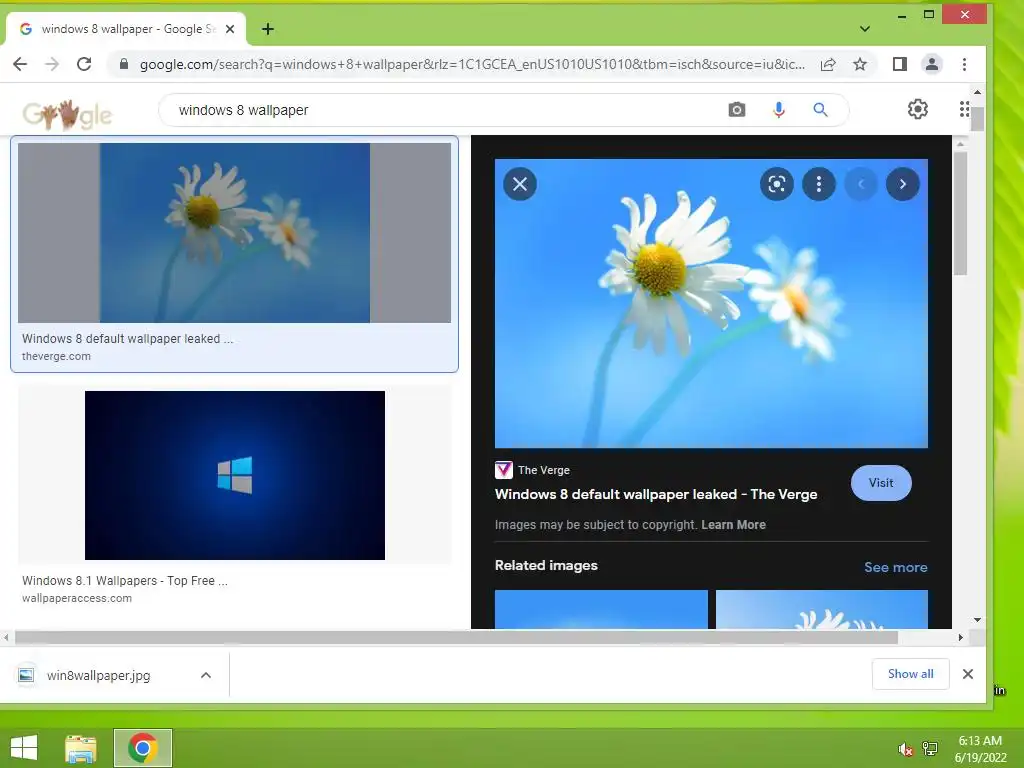This screenshot has width=1024, height=768.
Task: Open the Windows Start button
Action: (x=24, y=748)
